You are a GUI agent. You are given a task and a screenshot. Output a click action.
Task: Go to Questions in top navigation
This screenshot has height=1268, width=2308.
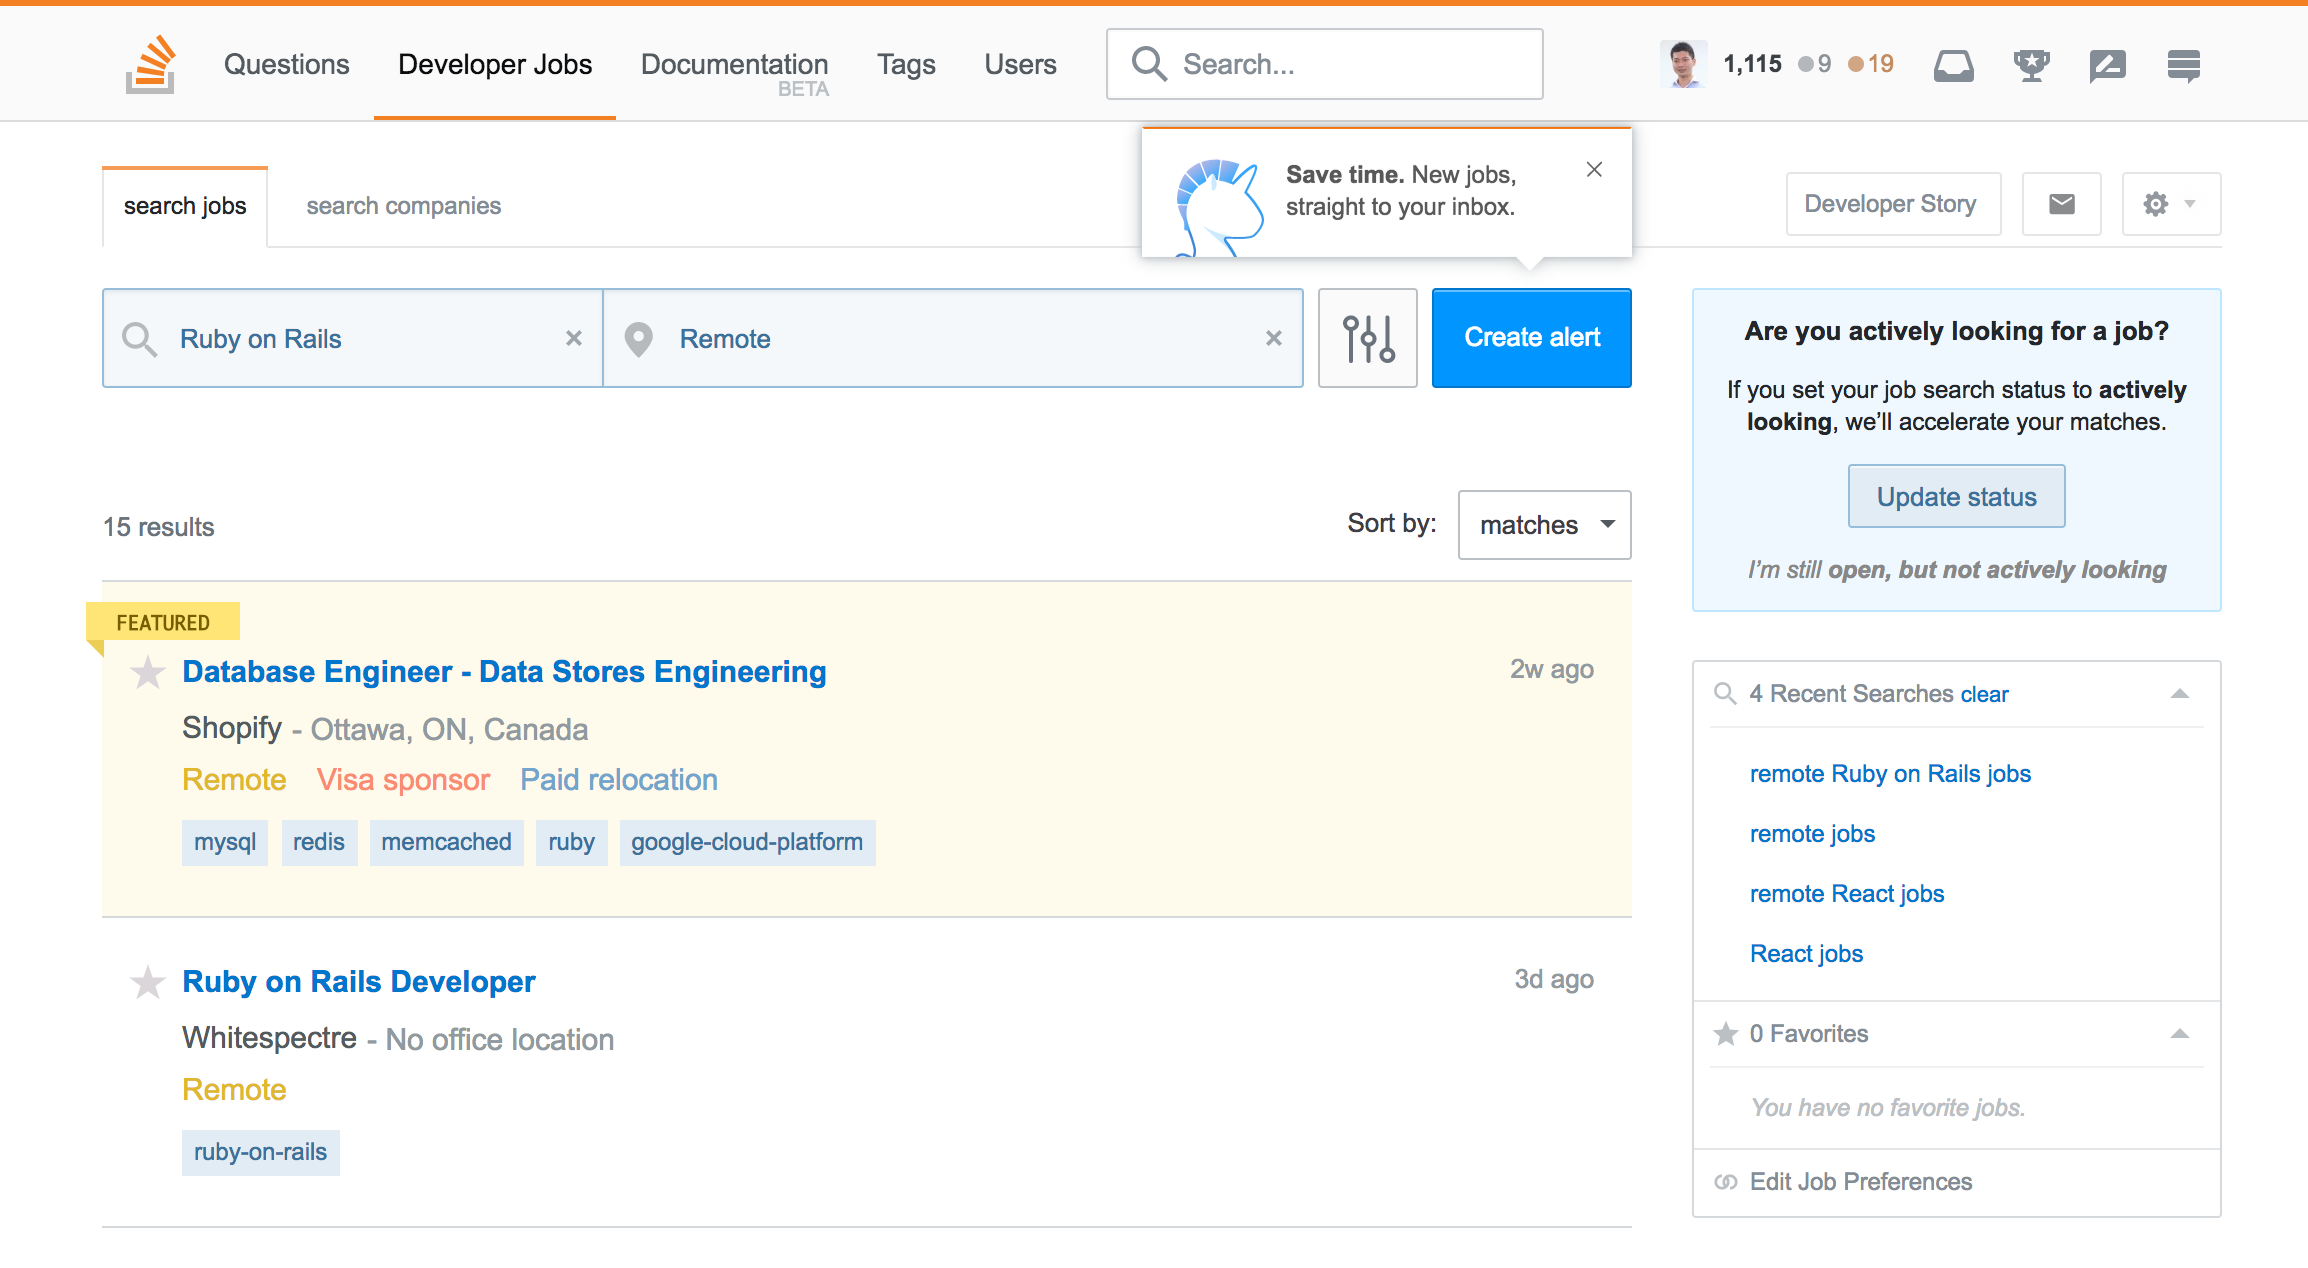[286, 64]
